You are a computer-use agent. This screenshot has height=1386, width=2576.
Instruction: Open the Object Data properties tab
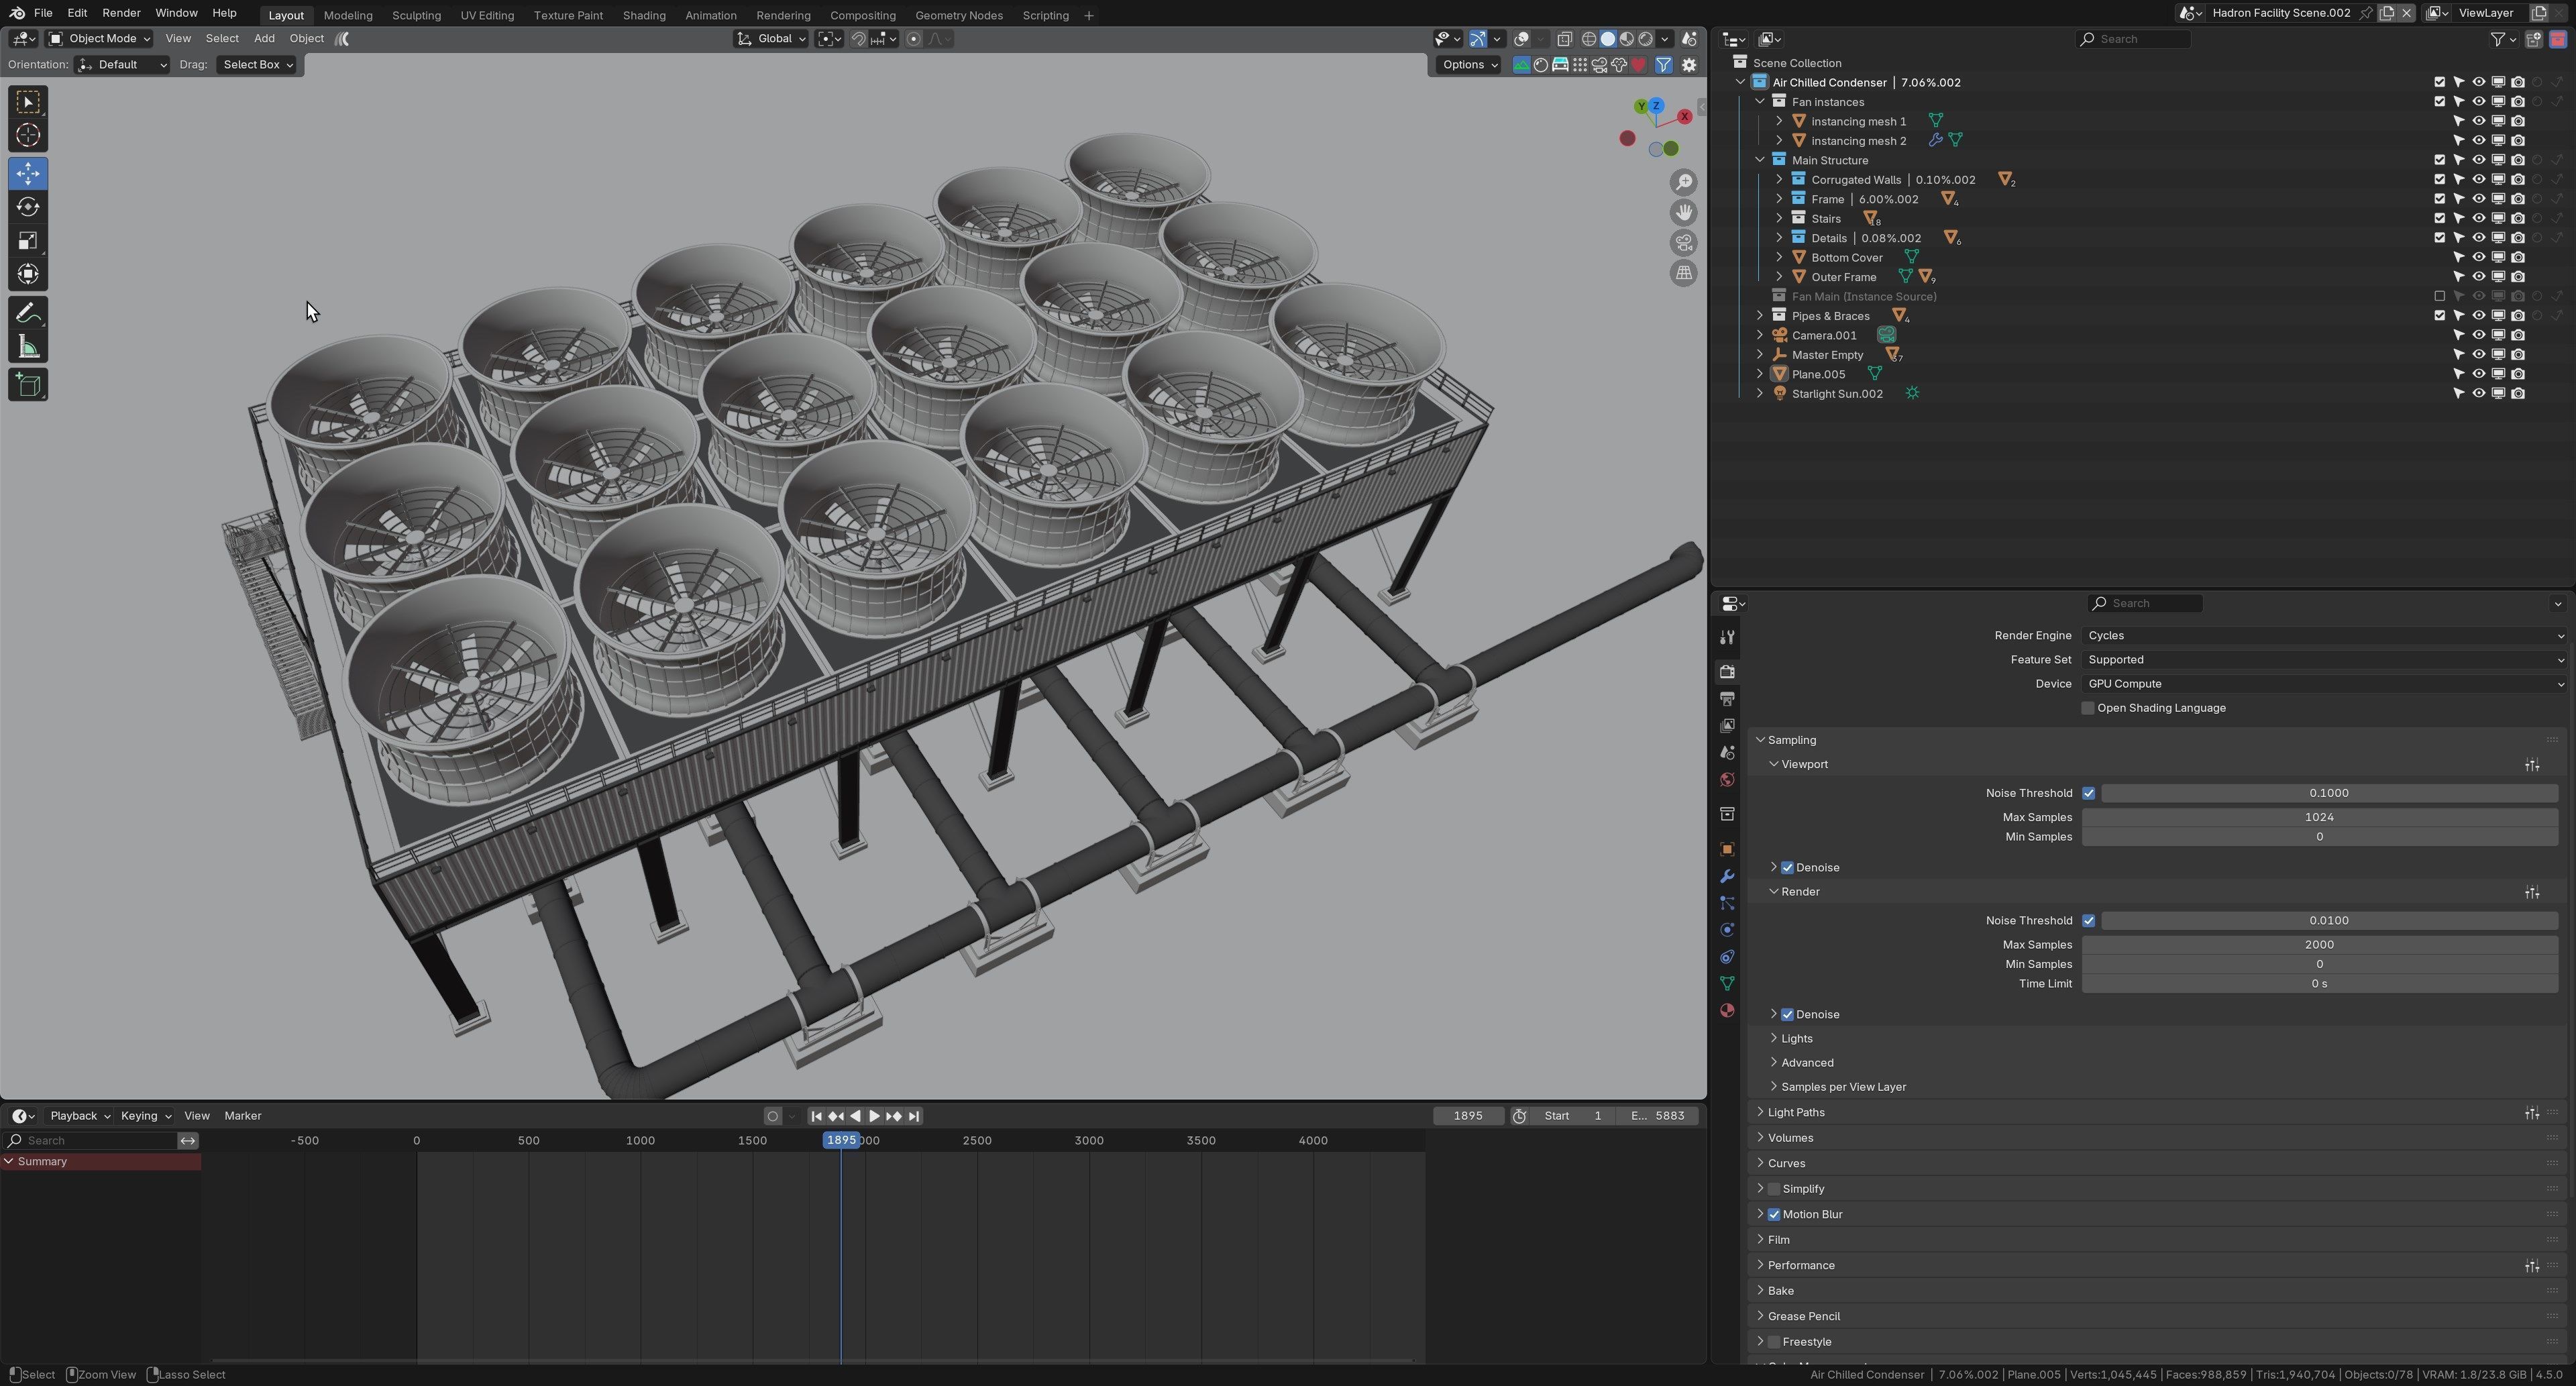1727,984
